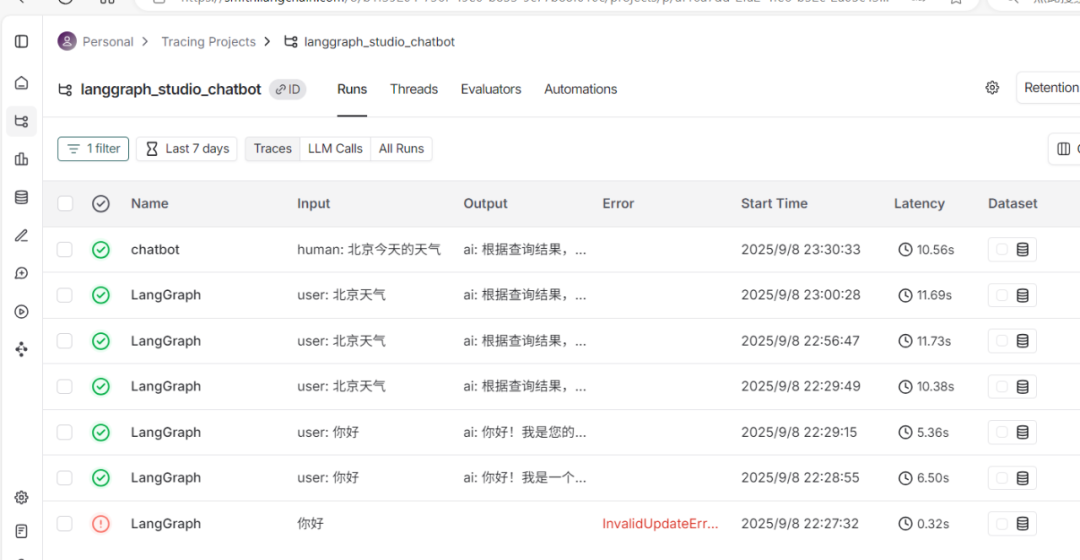Image resolution: width=1080 pixels, height=560 pixels.
Task: Click output 'ai: 你好！我是一个...'
Action: tap(525, 478)
